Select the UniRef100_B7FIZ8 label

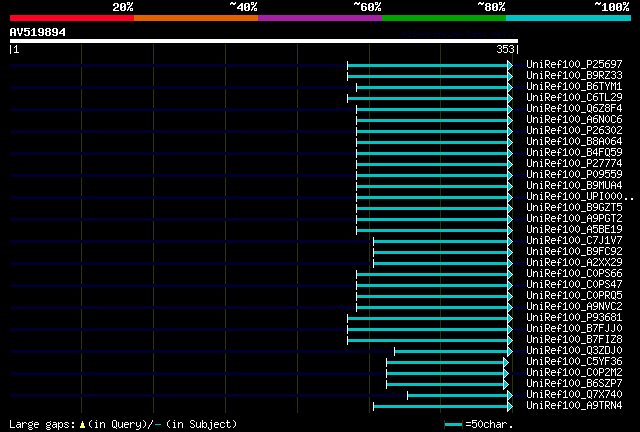pos(574,340)
